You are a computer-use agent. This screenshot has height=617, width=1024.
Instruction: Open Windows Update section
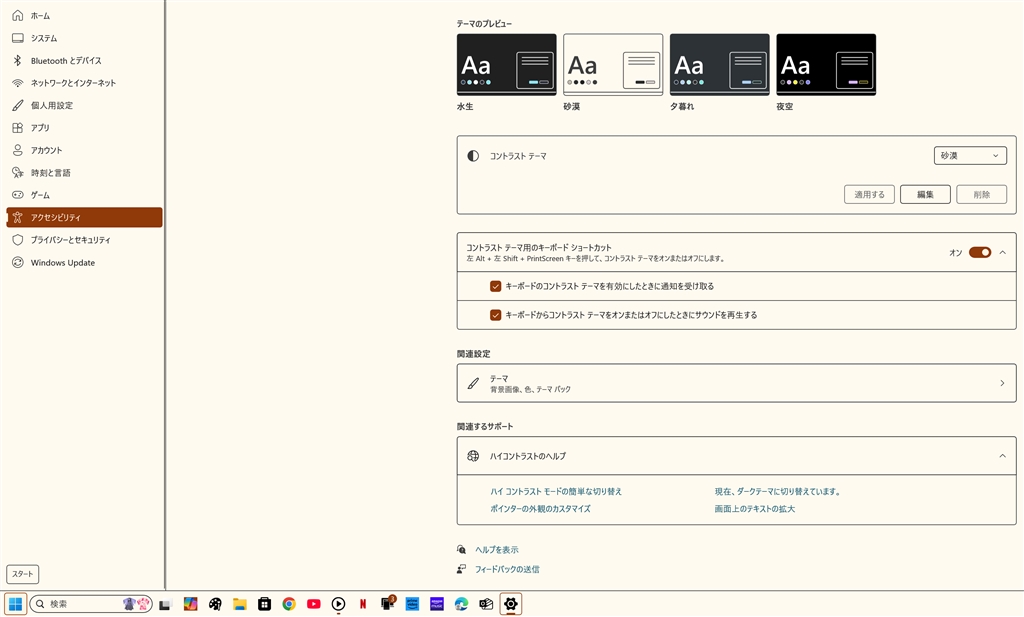(x=62, y=263)
